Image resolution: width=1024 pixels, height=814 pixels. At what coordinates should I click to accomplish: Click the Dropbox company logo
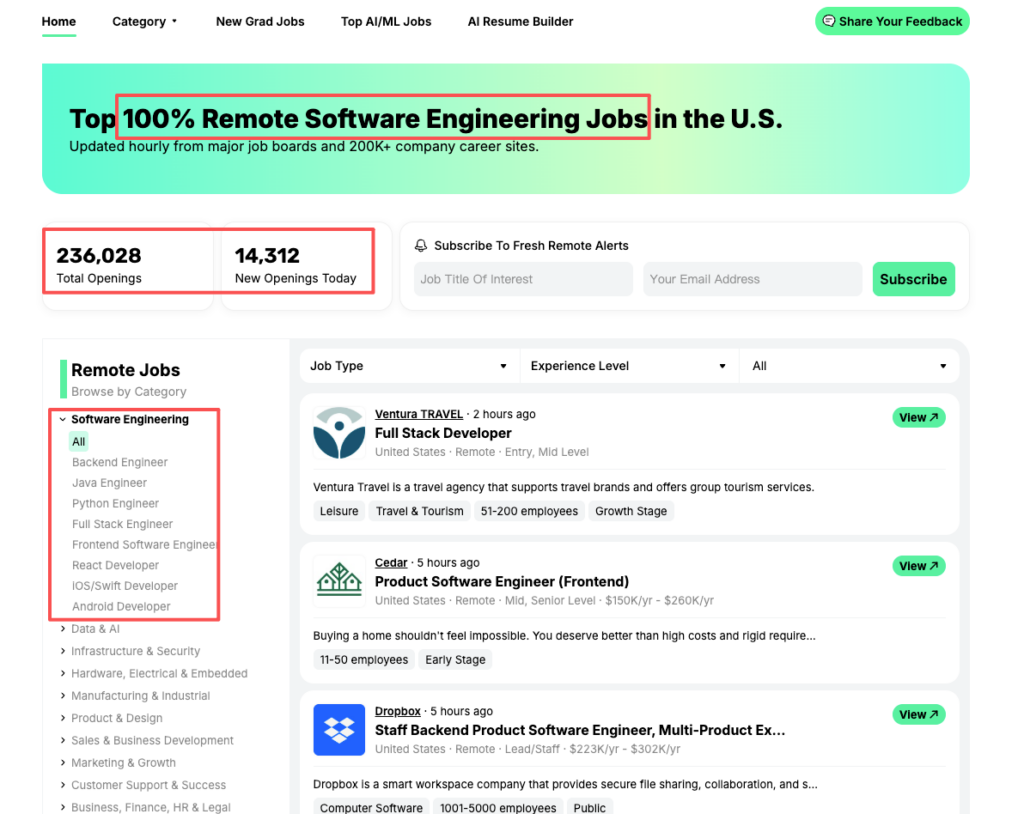(x=339, y=730)
